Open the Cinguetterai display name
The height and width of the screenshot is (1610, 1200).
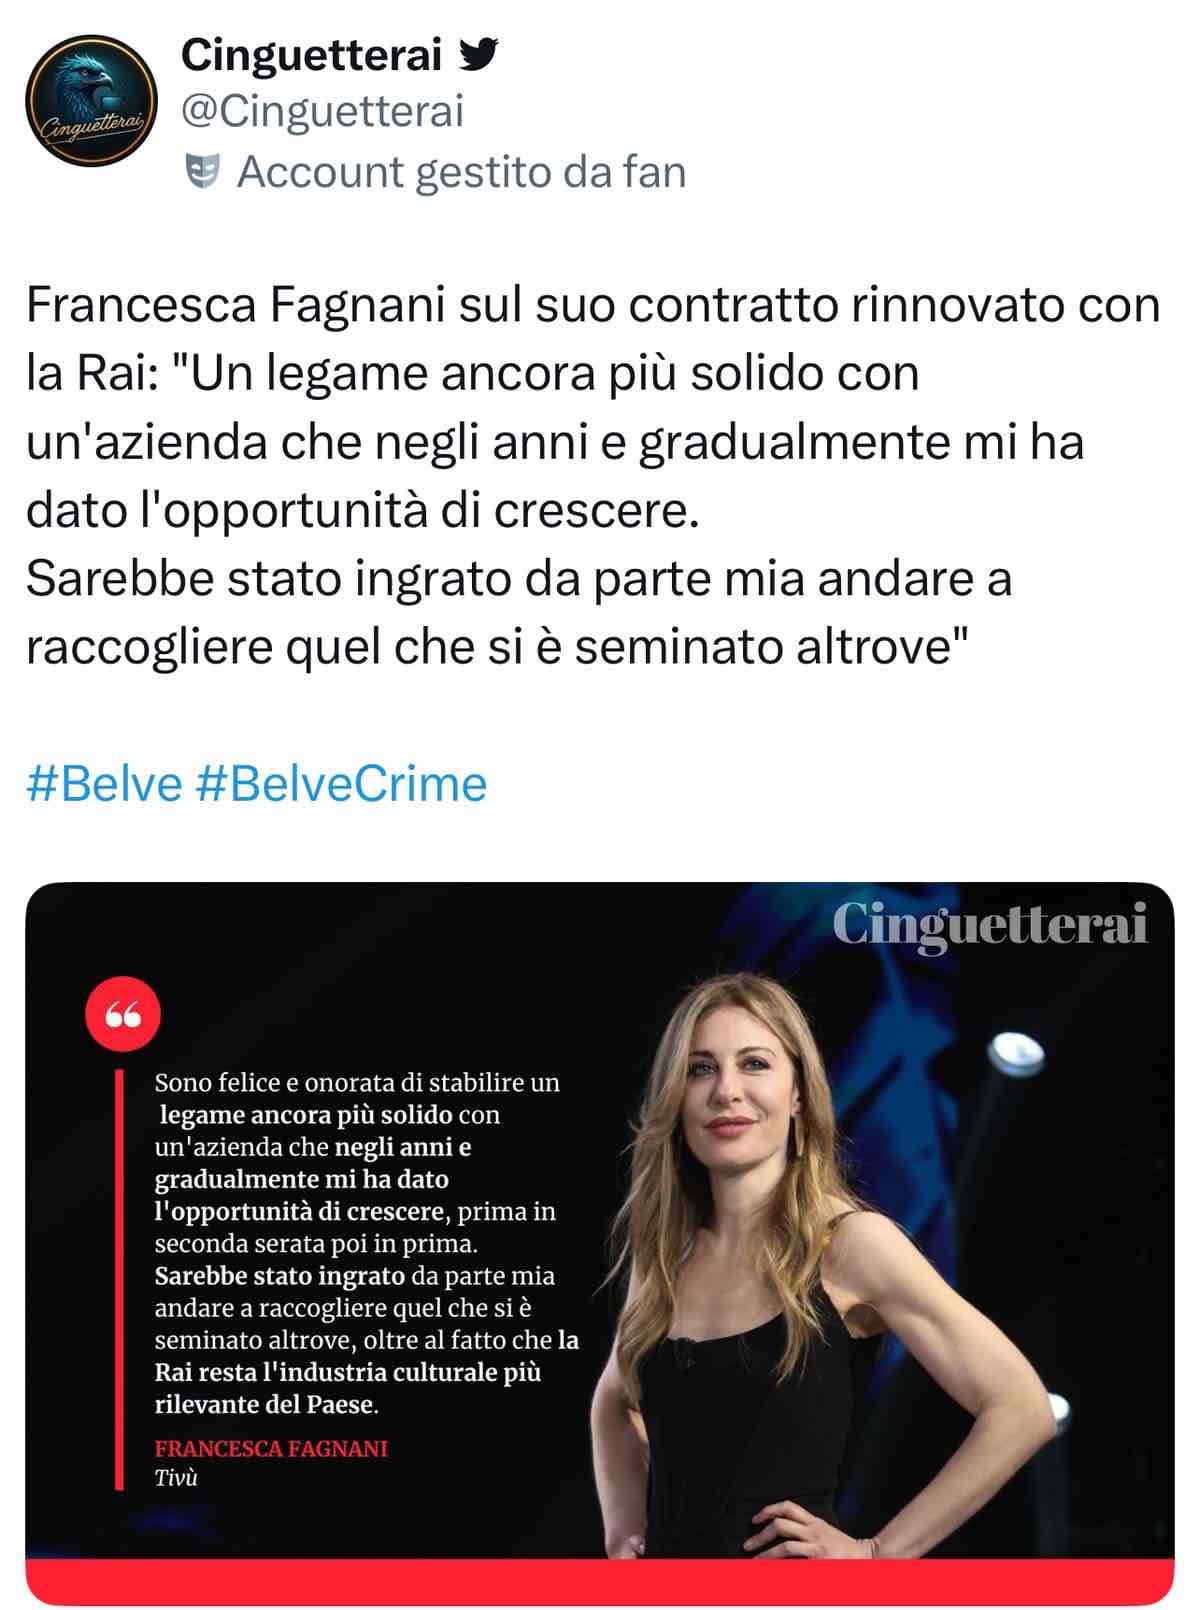pyautogui.click(x=312, y=56)
